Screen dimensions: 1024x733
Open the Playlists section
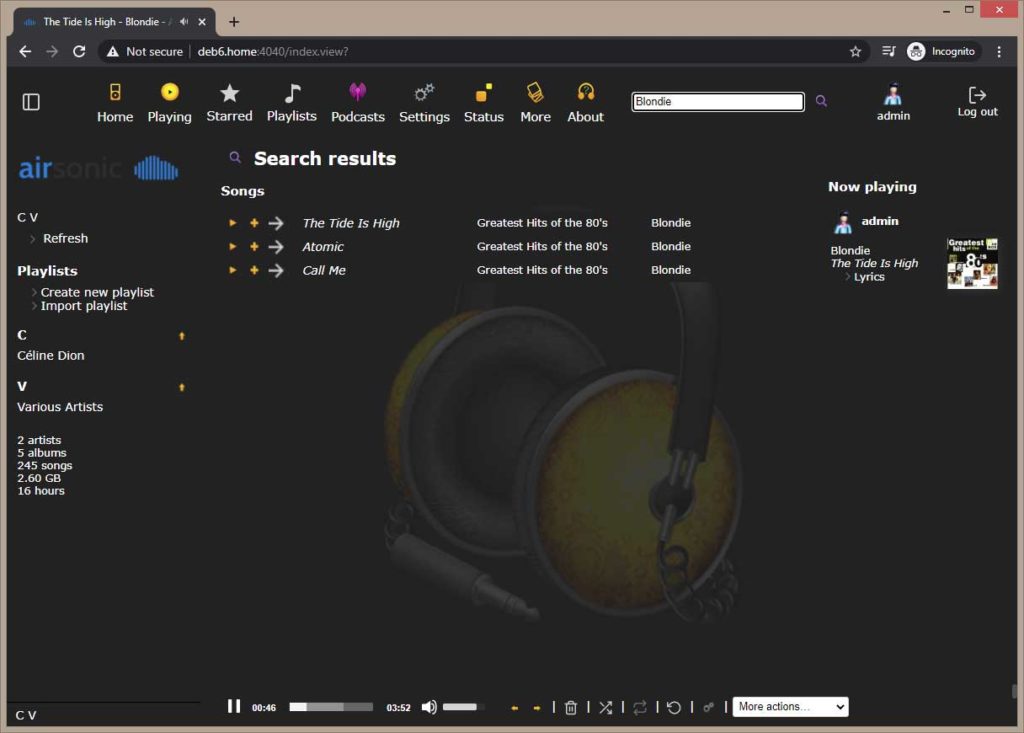[x=291, y=103]
